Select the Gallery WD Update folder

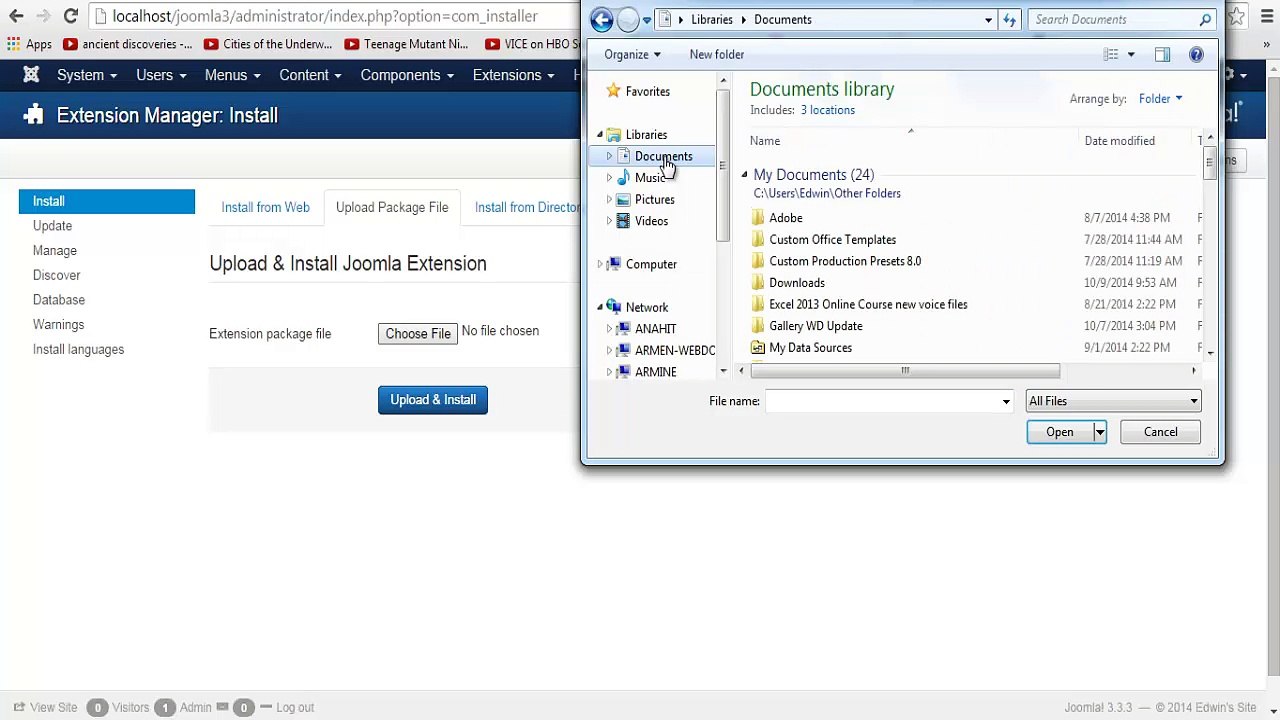point(815,326)
